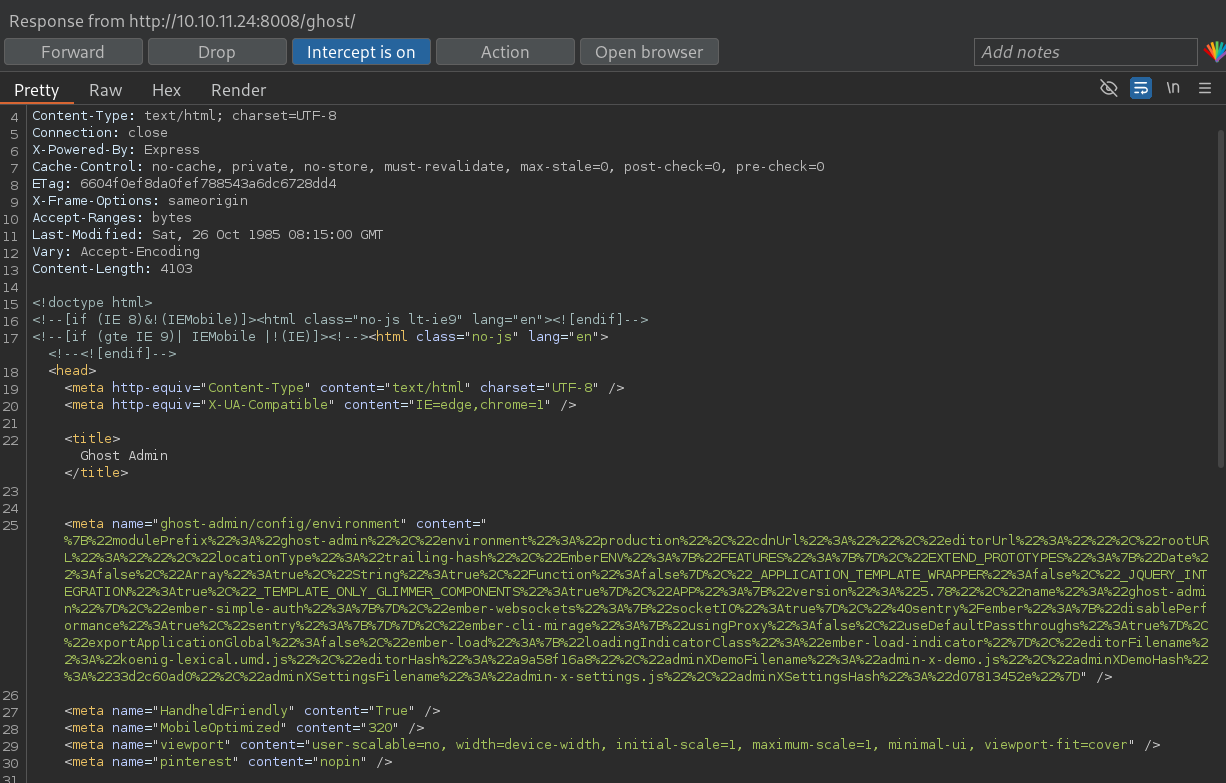Image resolution: width=1226 pixels, height=783 pixels.
Task: Switch to the Raw tab
Action: coord(106,90)
